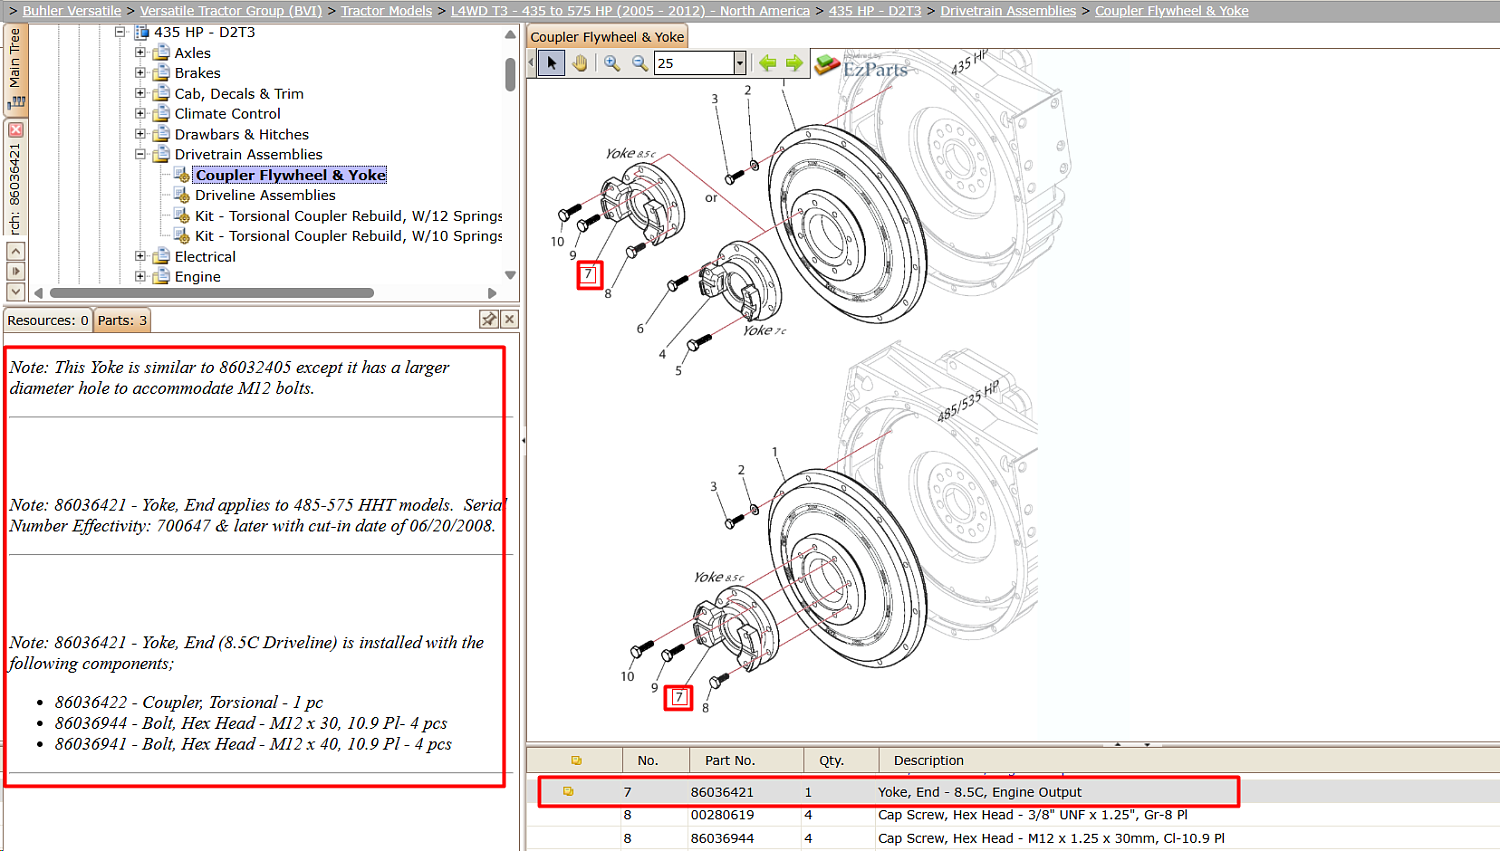This screenshot has height=851, width=1500.
Task: Expand the Brakes tree node
Action: point(140,73)
